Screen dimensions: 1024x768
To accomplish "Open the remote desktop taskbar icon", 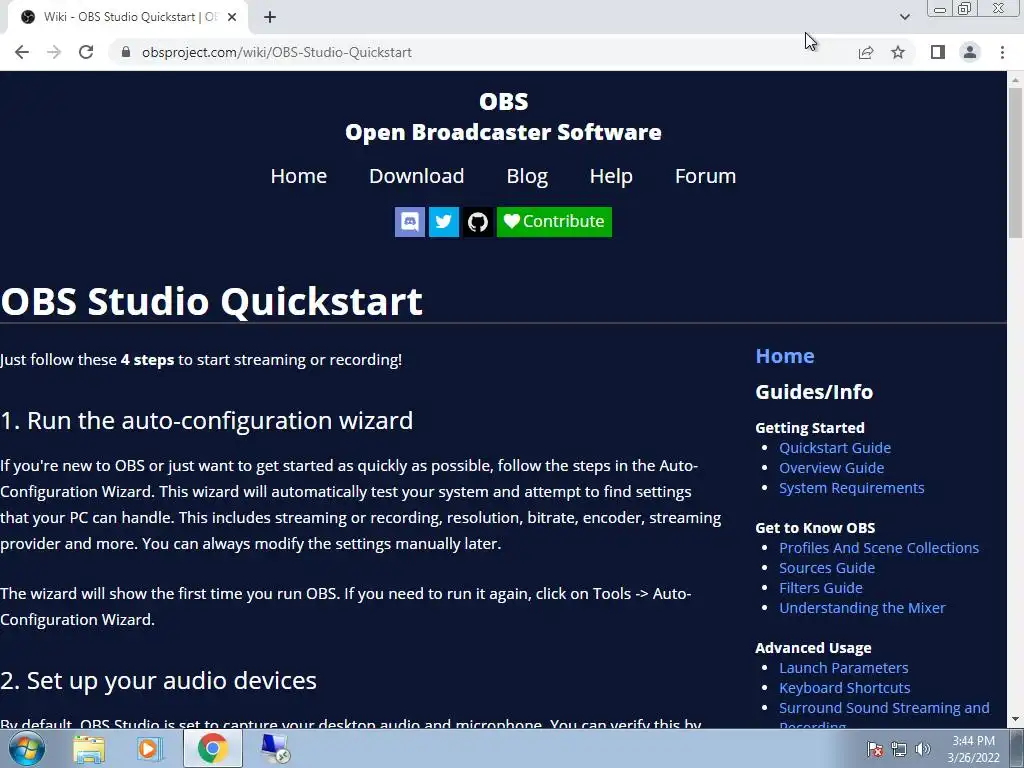I will [x=274, y=748].
